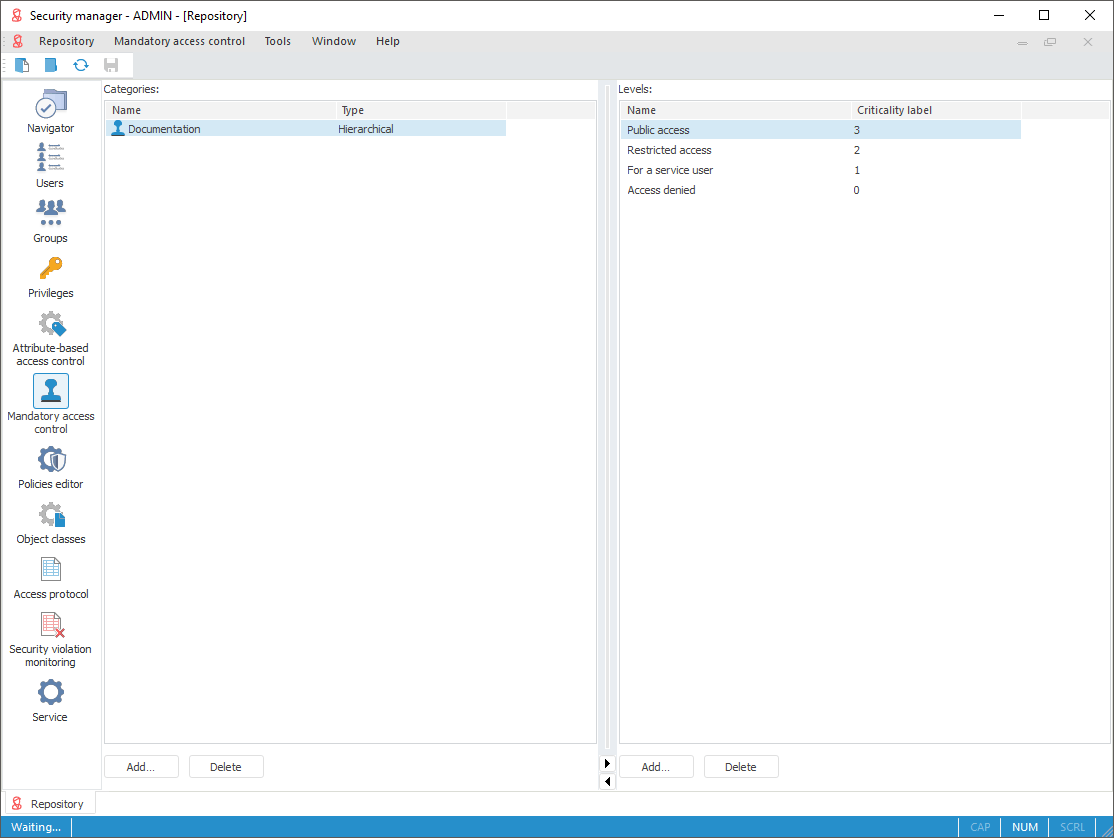Click the second blue toolbar document icon

coord(50,65)
